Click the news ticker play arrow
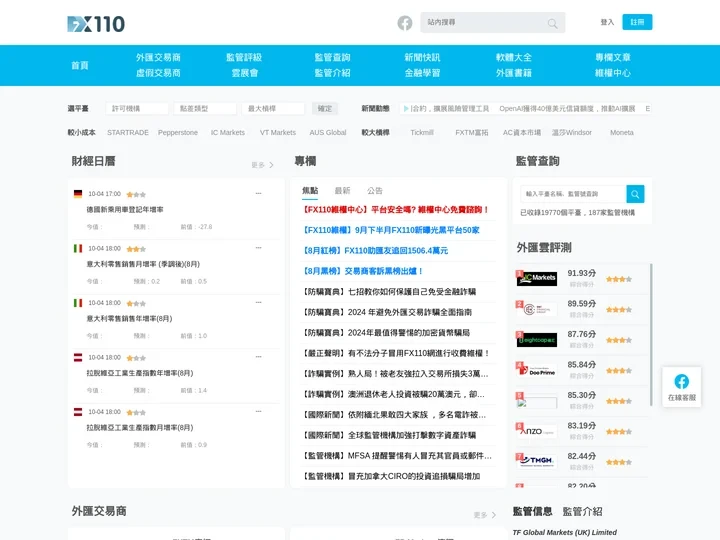This screenshot has width=720, height=540. [406, 108]
